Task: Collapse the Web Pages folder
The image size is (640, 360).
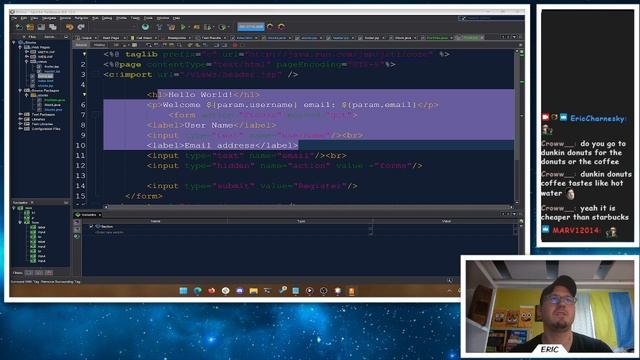Action: (x=20, y=47)
